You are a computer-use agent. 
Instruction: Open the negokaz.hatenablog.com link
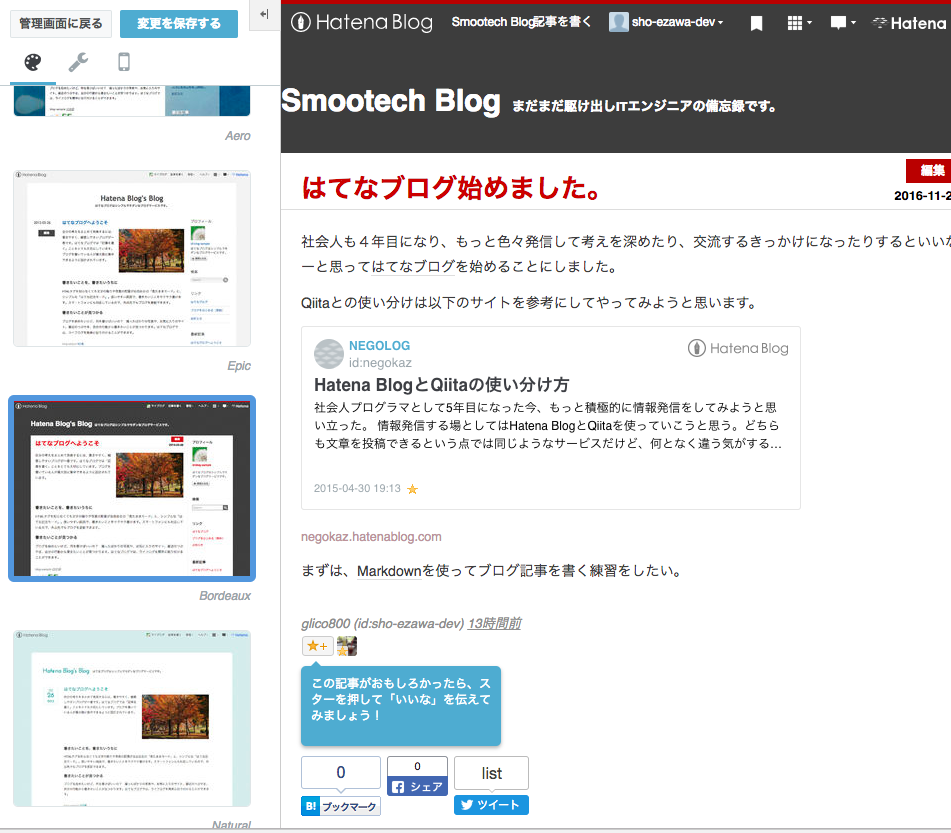[x=371, y=537]
